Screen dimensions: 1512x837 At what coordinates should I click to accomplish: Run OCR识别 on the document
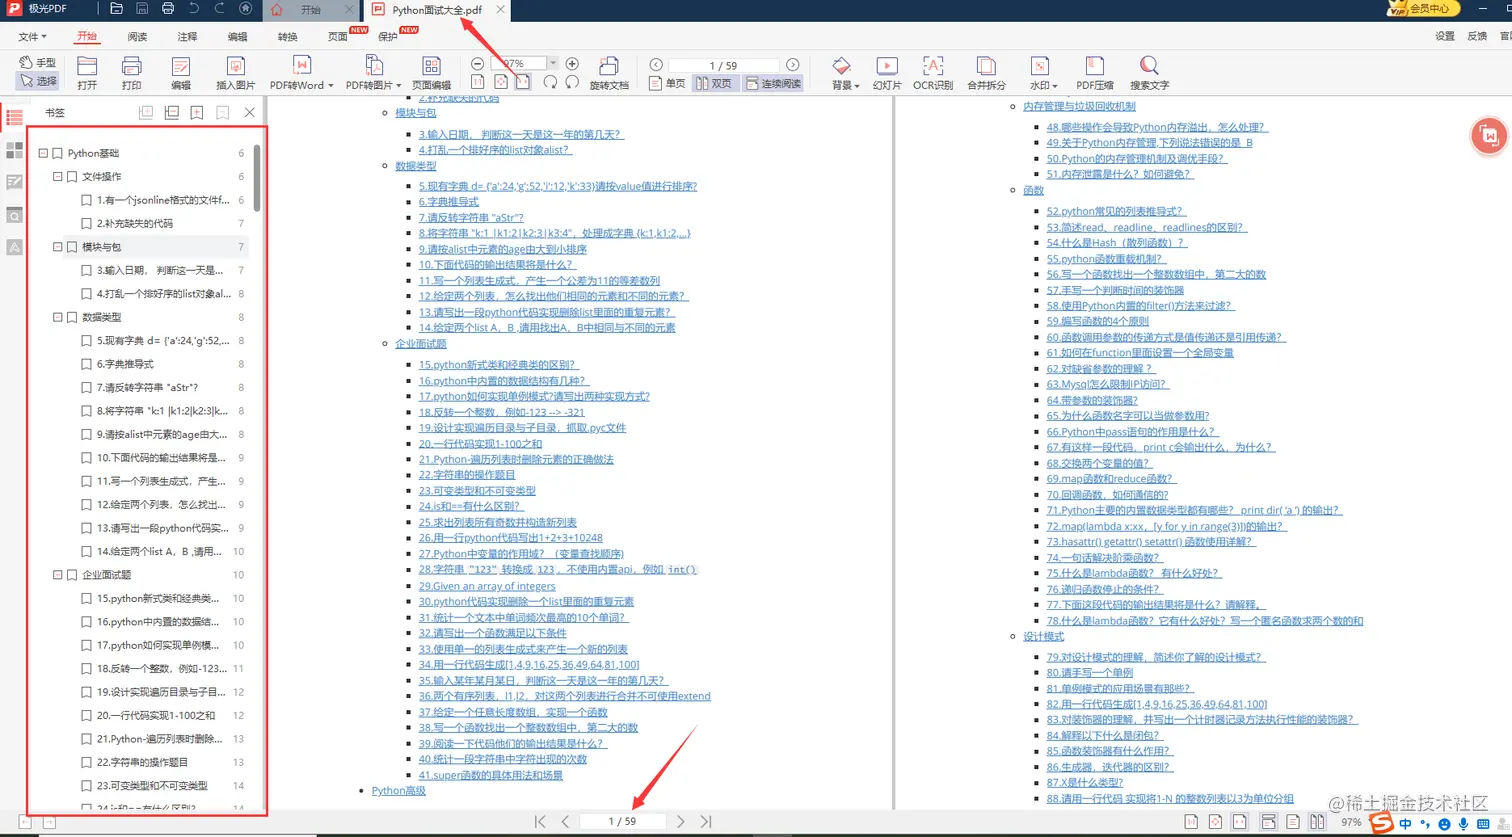click(x=932, y=71)
